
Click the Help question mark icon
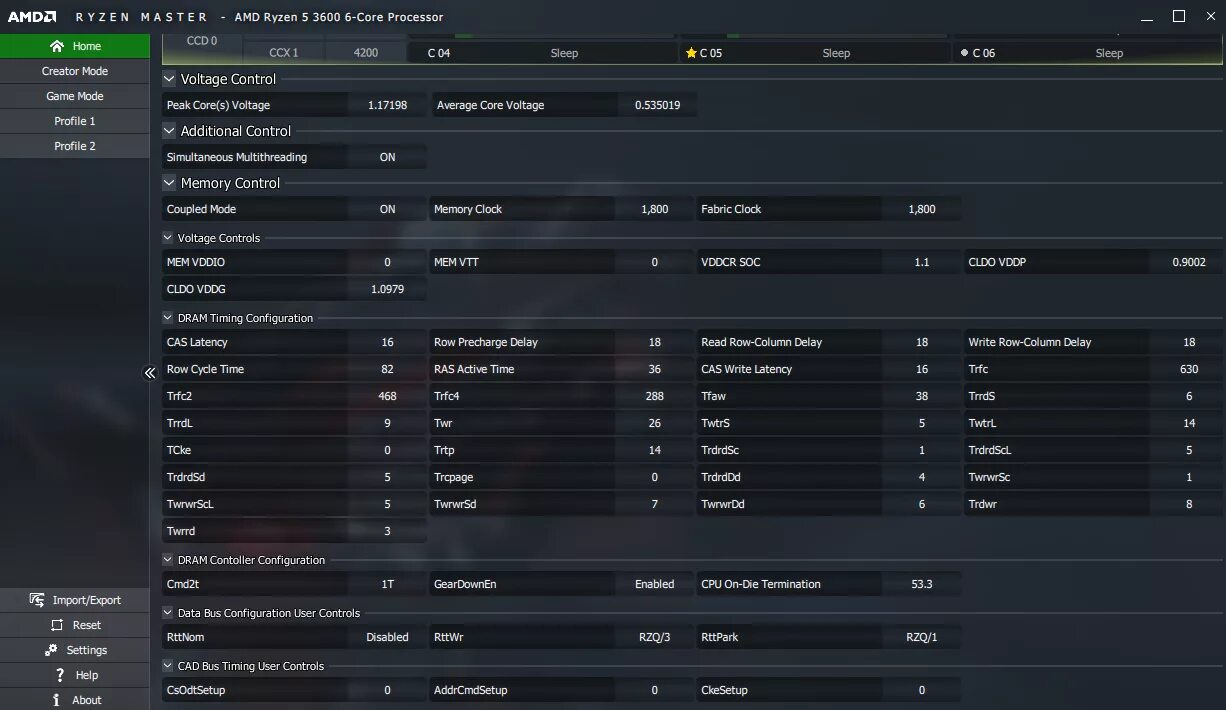pos(61,675)
